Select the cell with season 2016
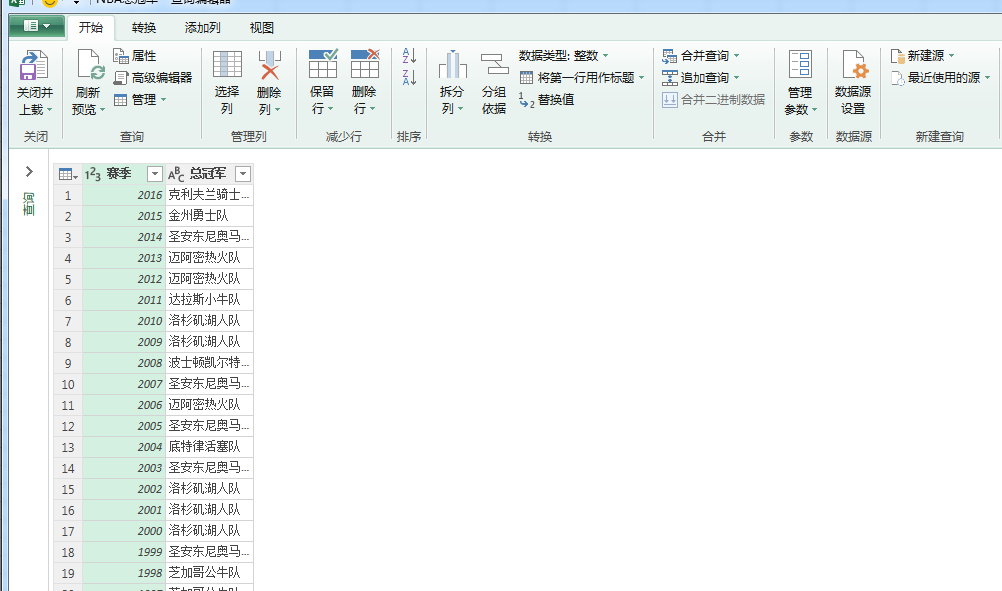This screenshot has width=1002, height=591. (123, 195)
